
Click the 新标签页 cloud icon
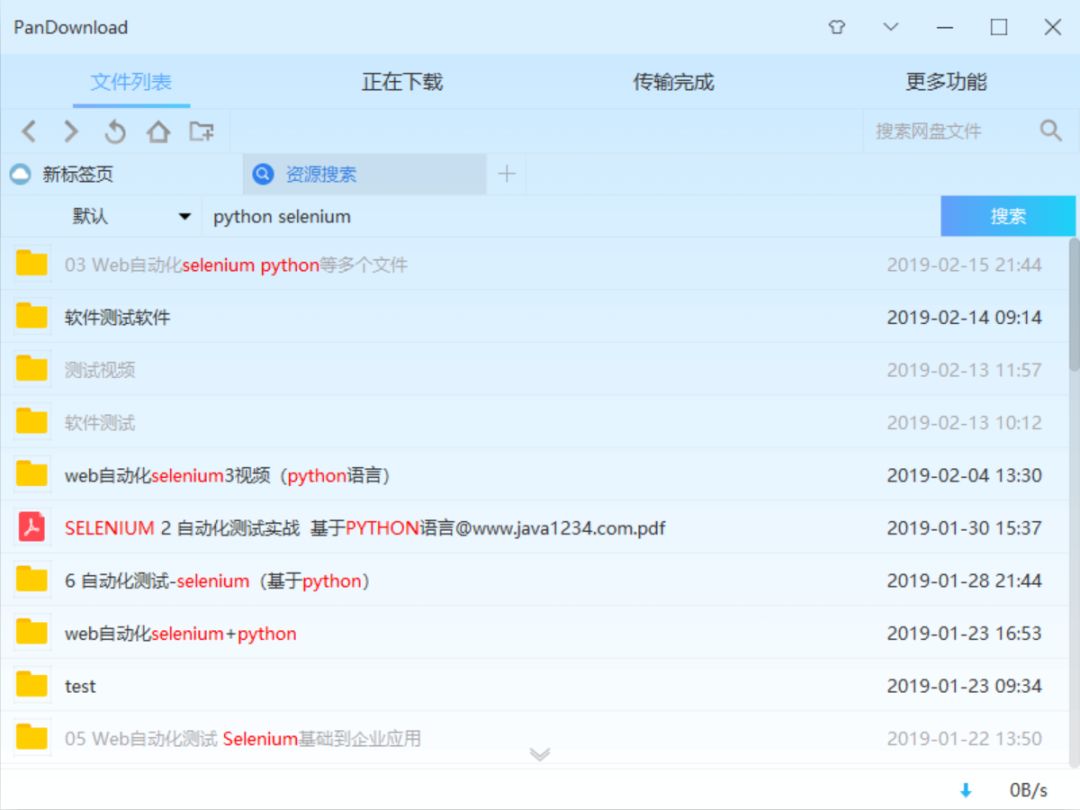pyautogui.click(x=21, y=174)
